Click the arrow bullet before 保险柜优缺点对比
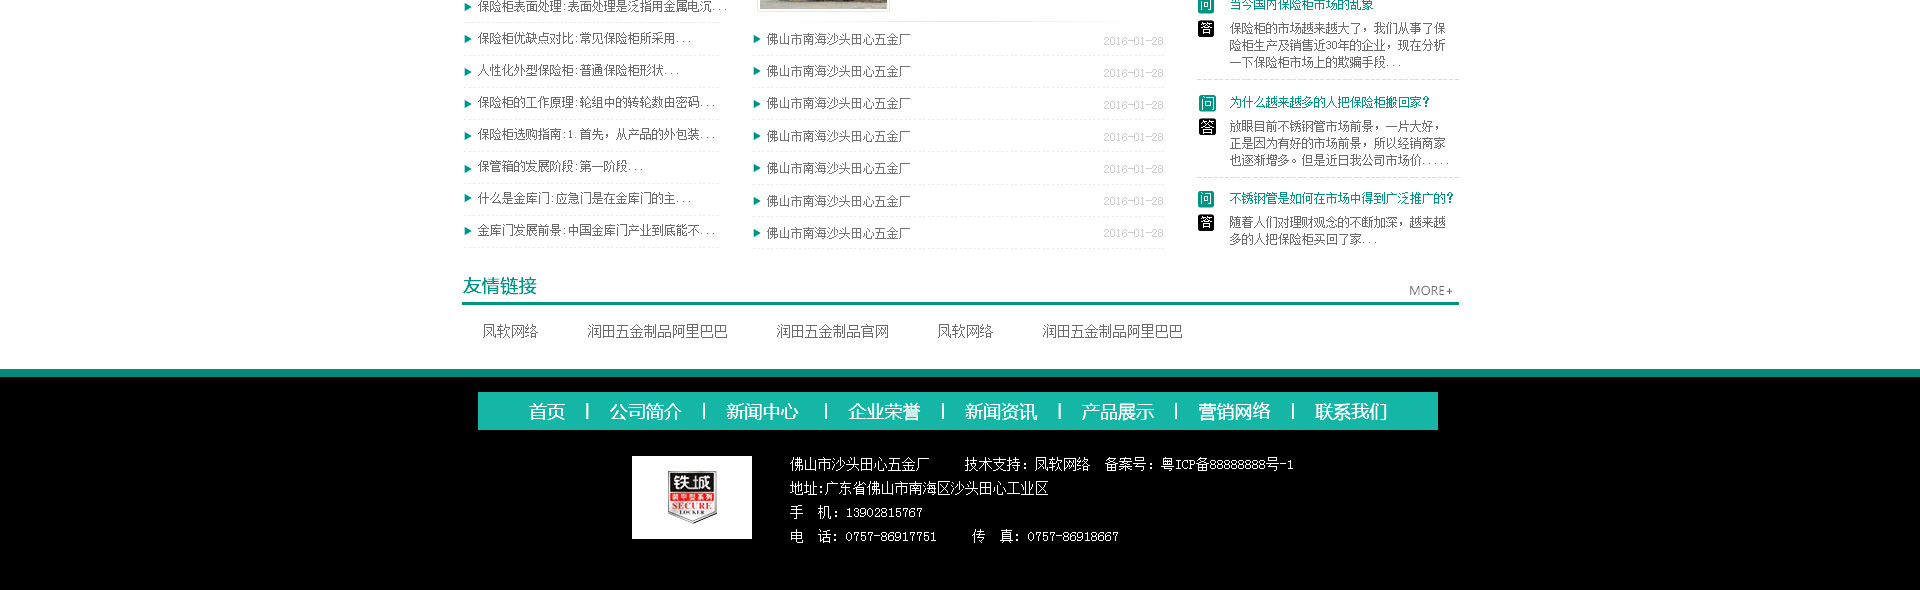1920x590 pixels. click(468, 39)
